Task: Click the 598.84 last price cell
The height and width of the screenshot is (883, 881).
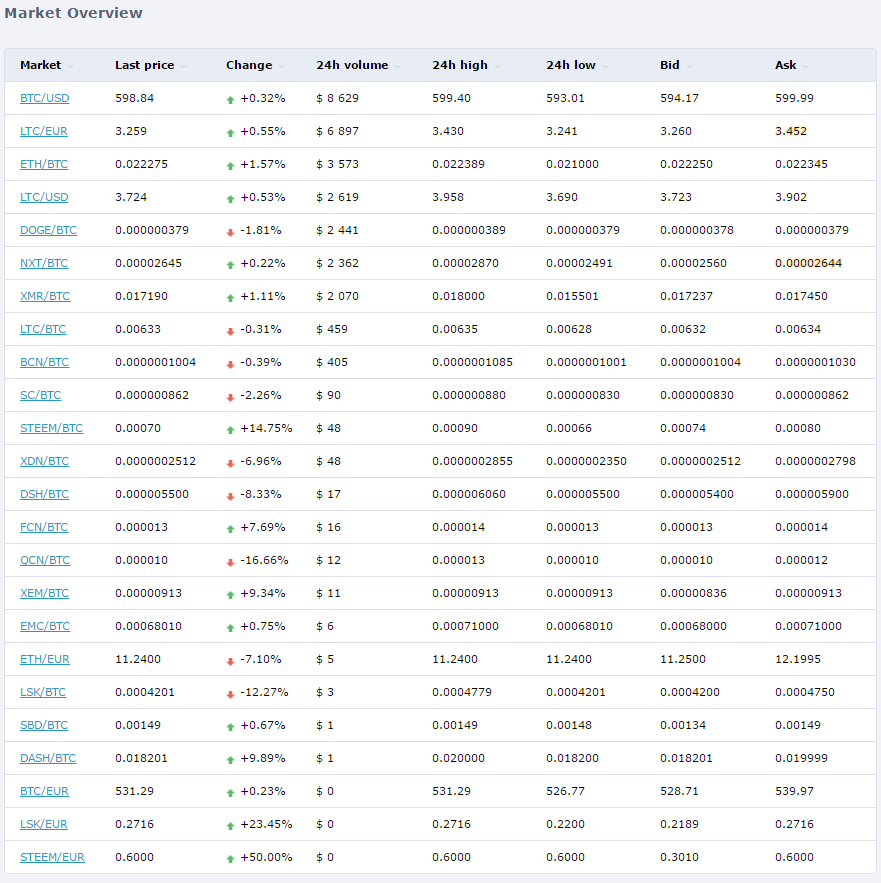Action: pyautogui.click(x=134, y=99)
